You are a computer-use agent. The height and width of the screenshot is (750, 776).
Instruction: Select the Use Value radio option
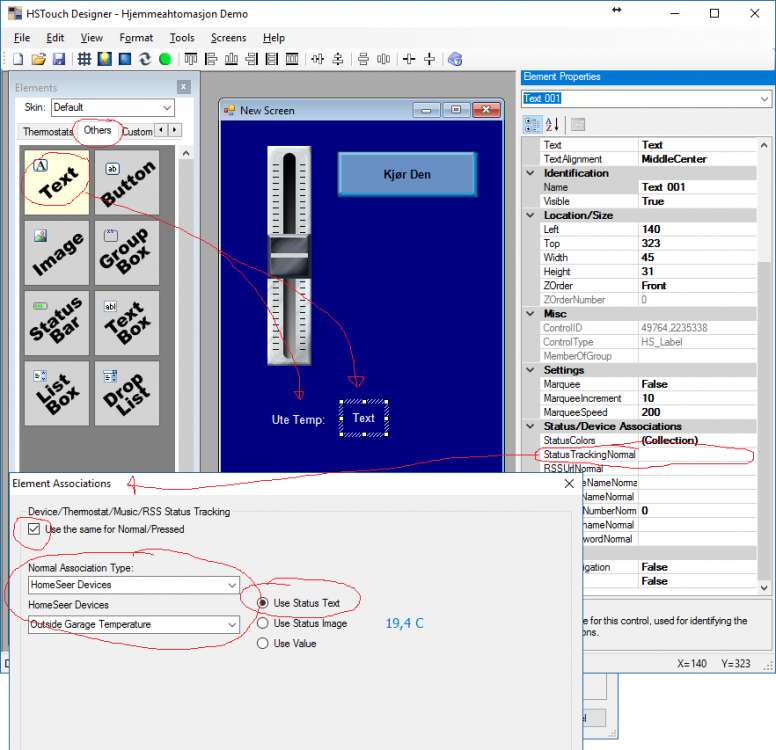pyautogui.click(x=263, y=643)
